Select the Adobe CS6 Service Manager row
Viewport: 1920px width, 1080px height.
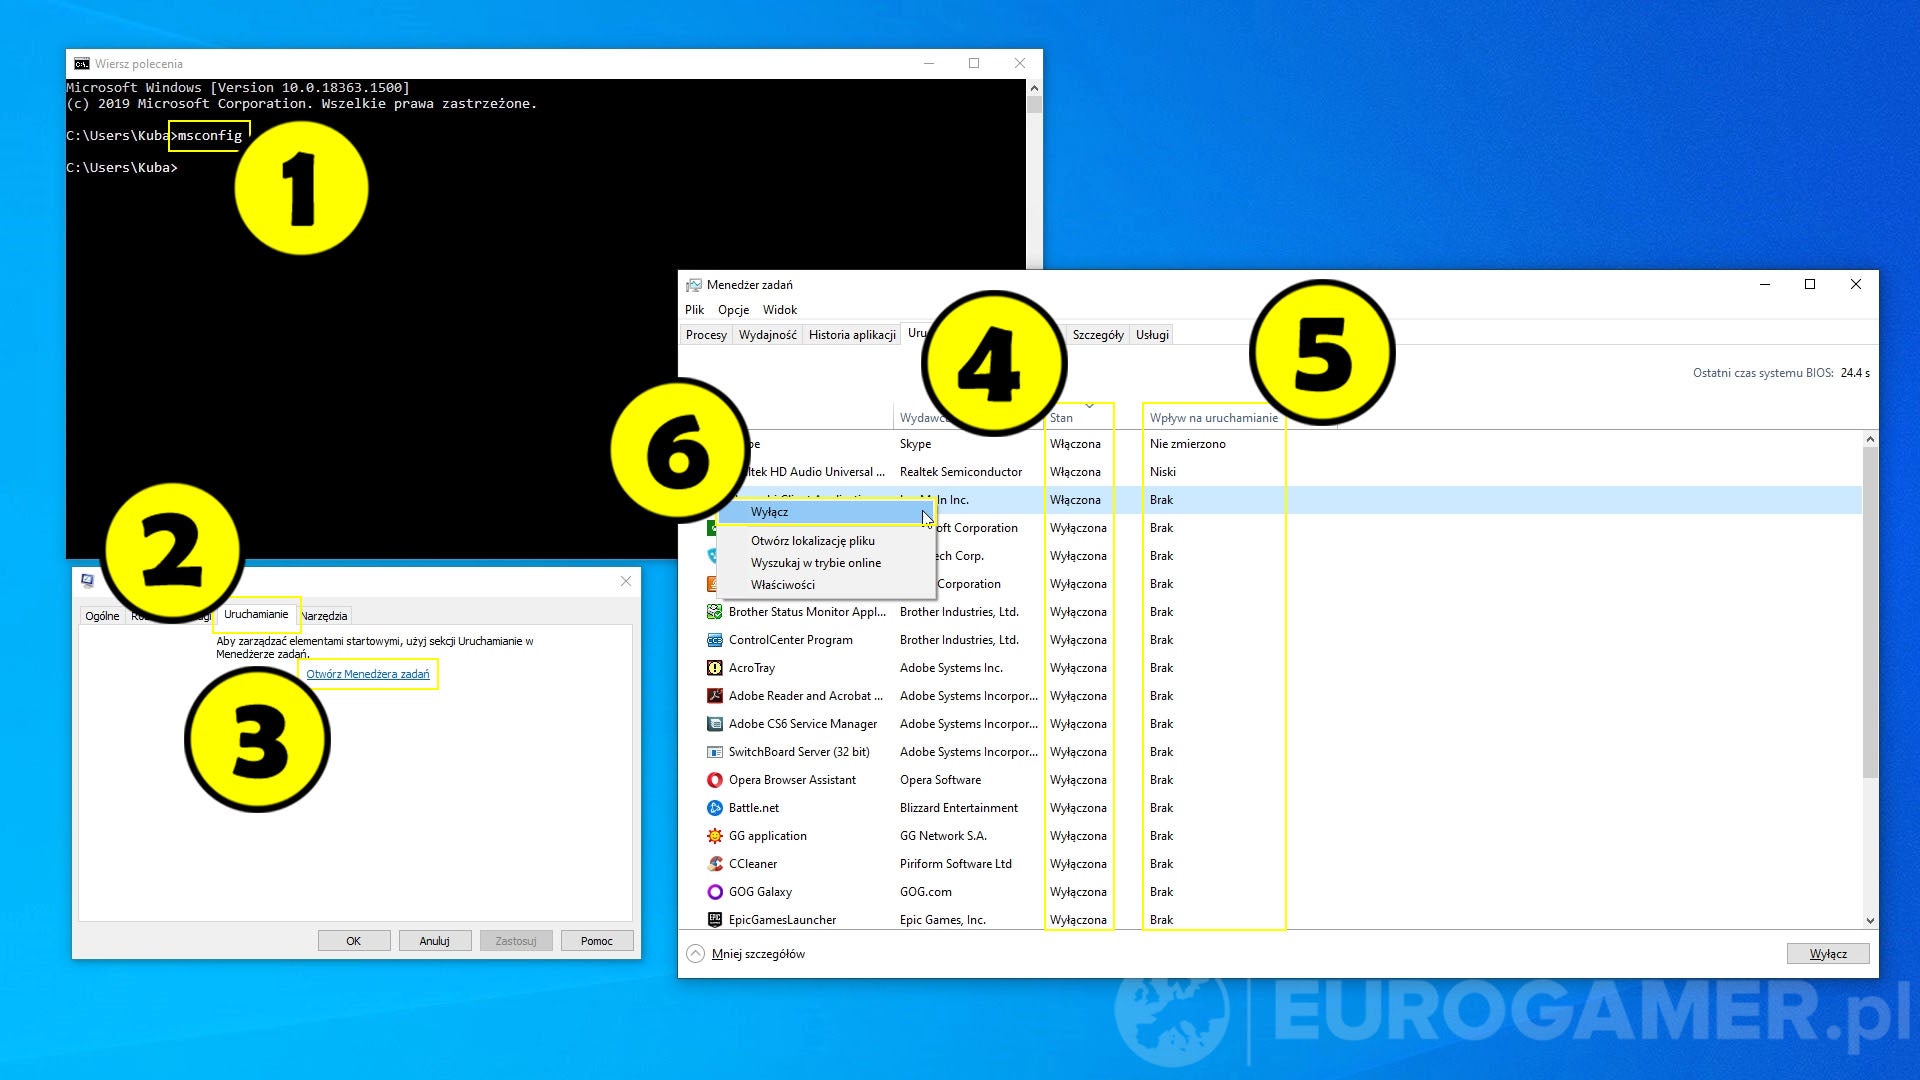pos(1270,724)
